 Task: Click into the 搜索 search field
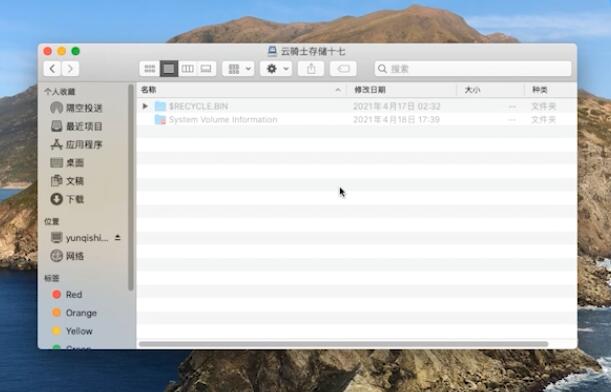[x=473, y=69]
